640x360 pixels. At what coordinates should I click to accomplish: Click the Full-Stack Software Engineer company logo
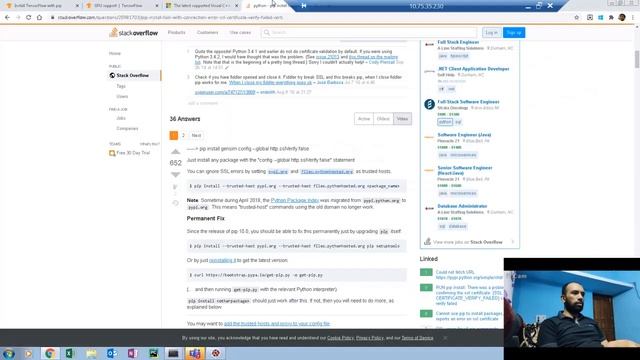429,104
